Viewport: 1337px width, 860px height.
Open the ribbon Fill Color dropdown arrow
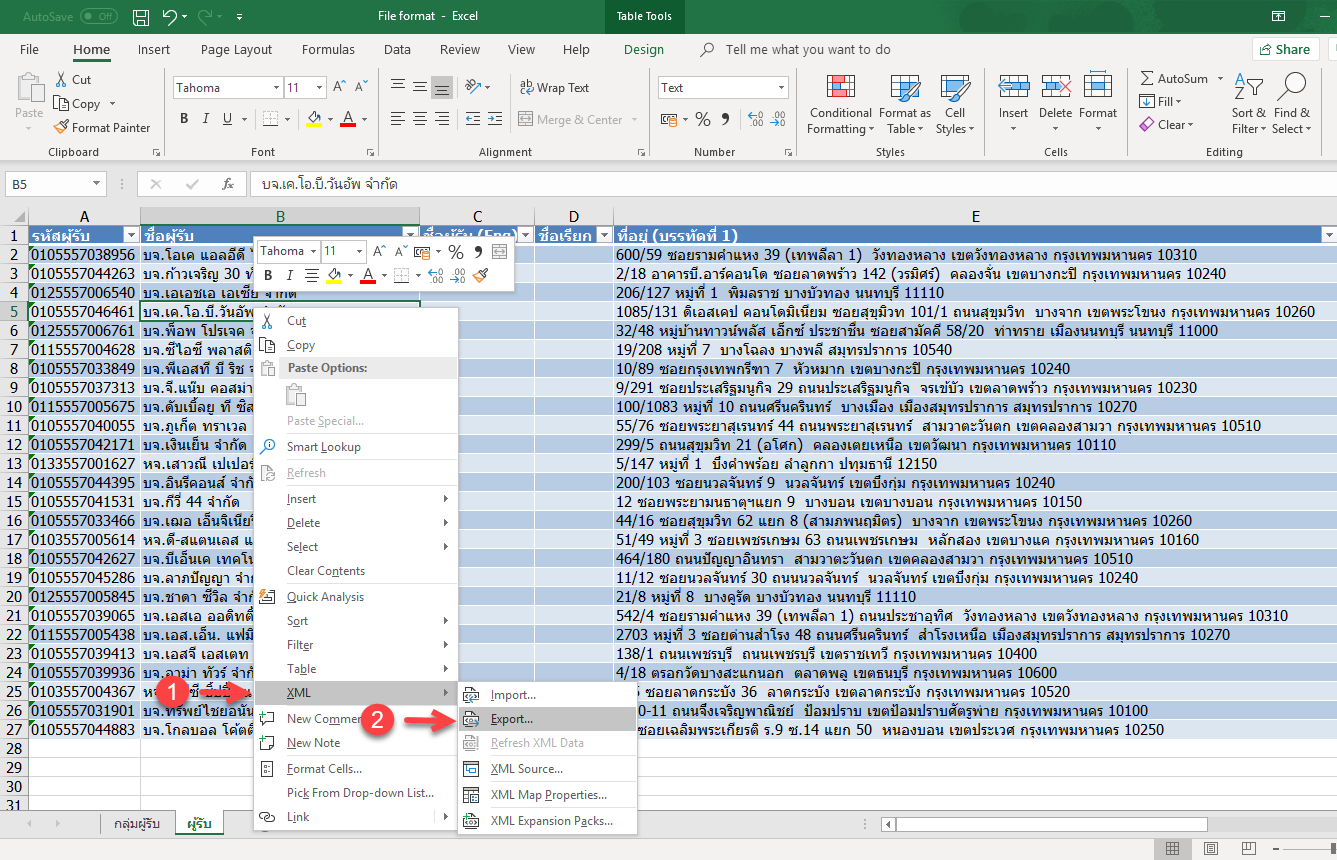click(x=329, y=119)
